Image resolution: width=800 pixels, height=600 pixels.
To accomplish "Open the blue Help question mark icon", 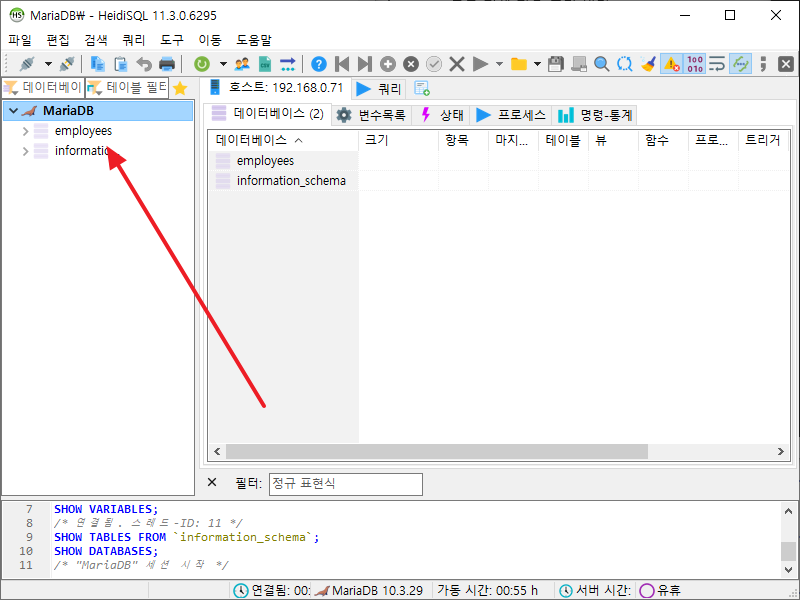I will pyautogui.click(x=319, y=64).
